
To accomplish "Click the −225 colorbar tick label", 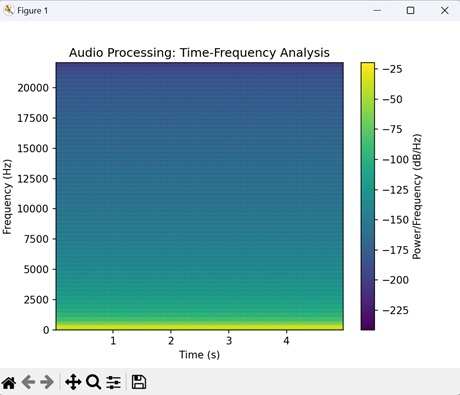I will pyautogui.click(x=395, y=310).
